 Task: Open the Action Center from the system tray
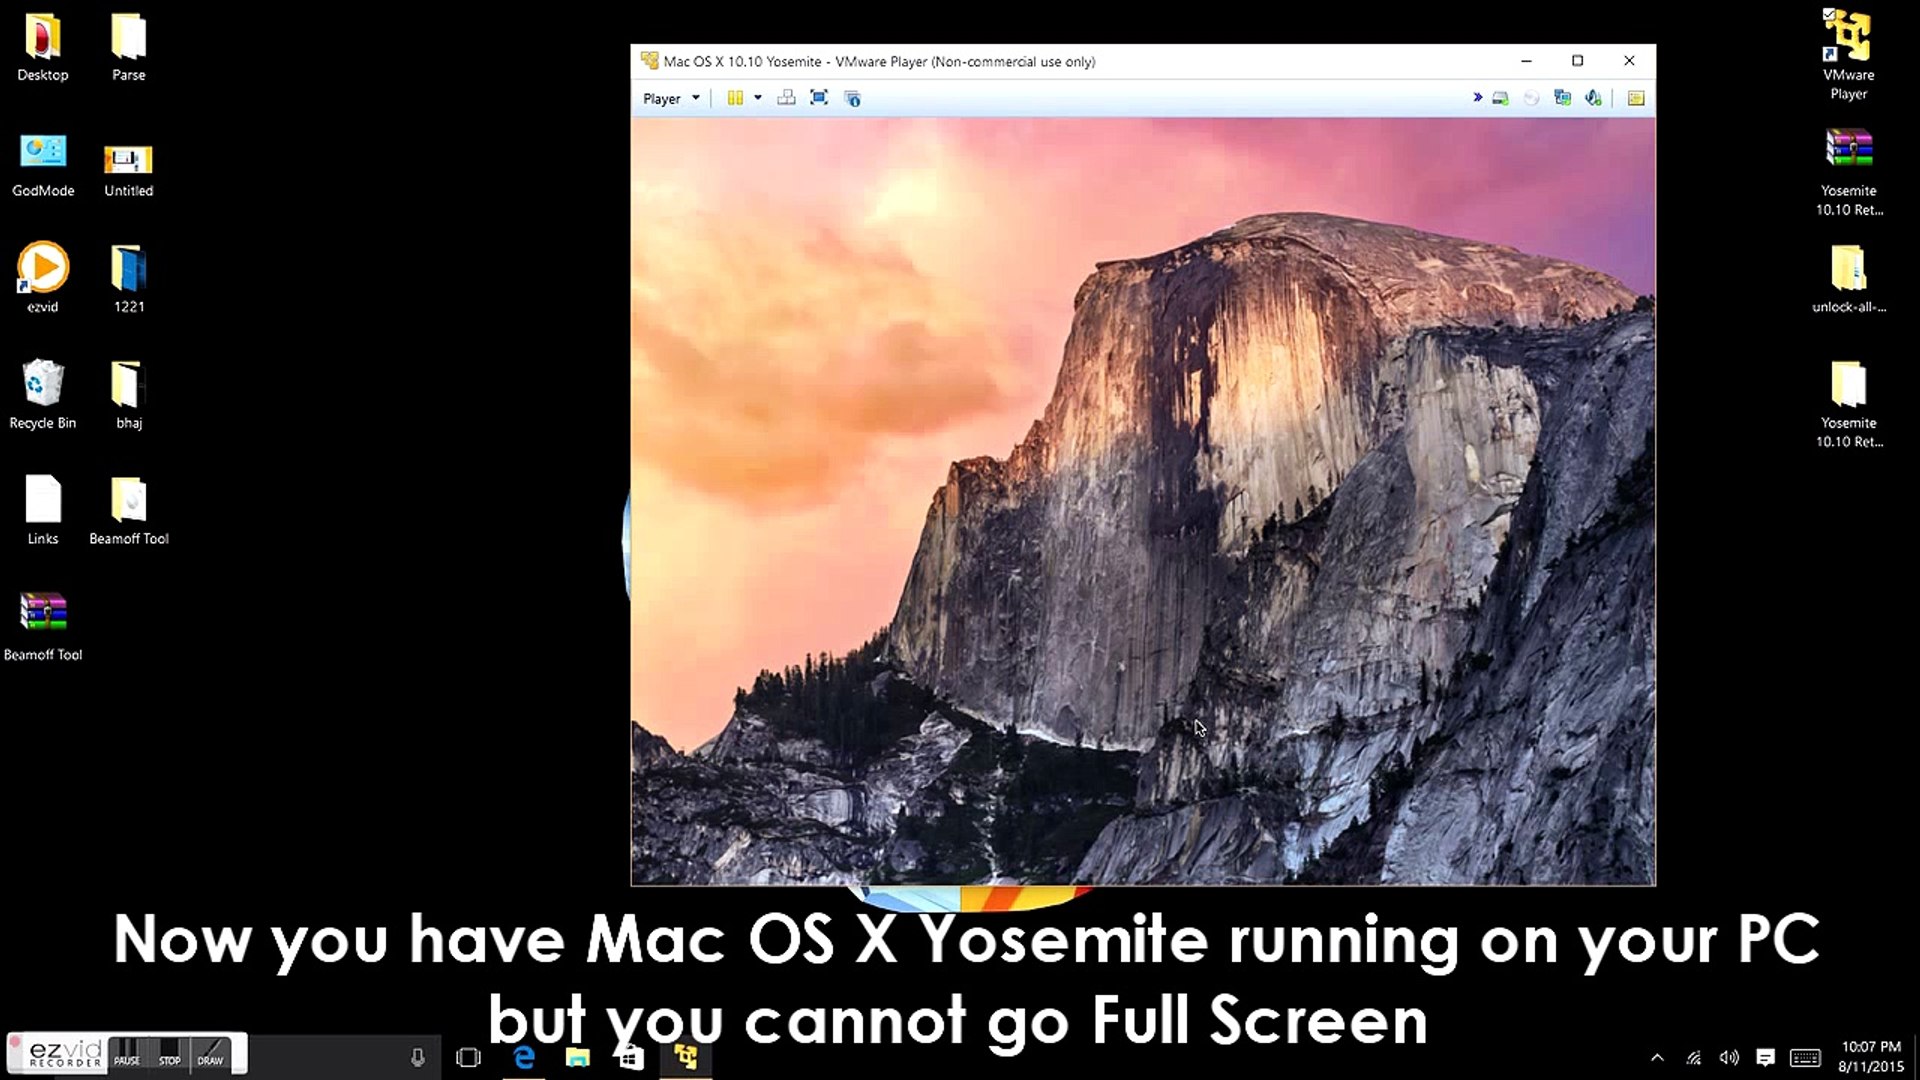1766,1057
